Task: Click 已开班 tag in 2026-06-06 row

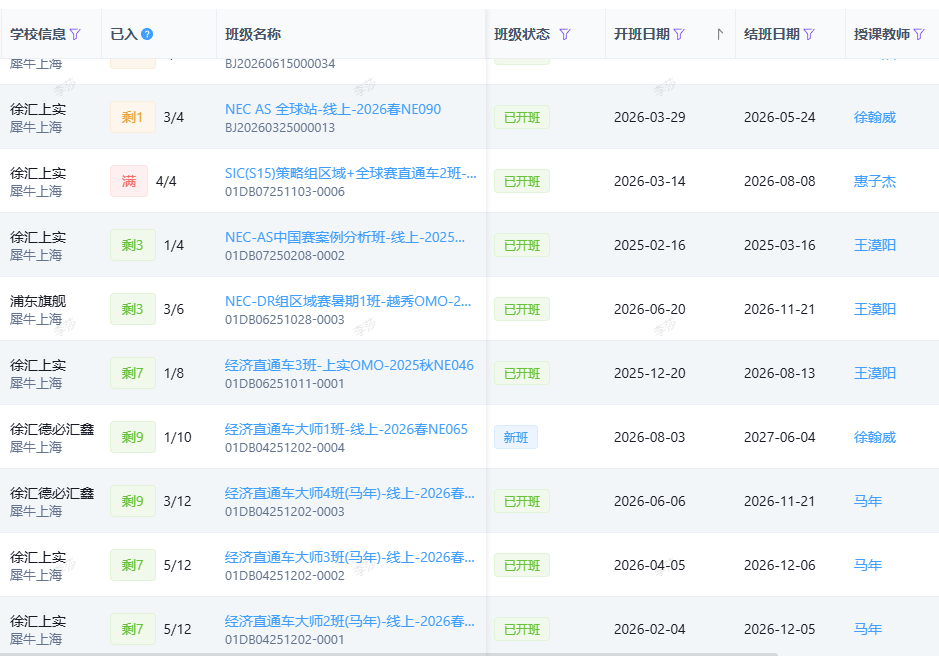Action: pos(522,502)
